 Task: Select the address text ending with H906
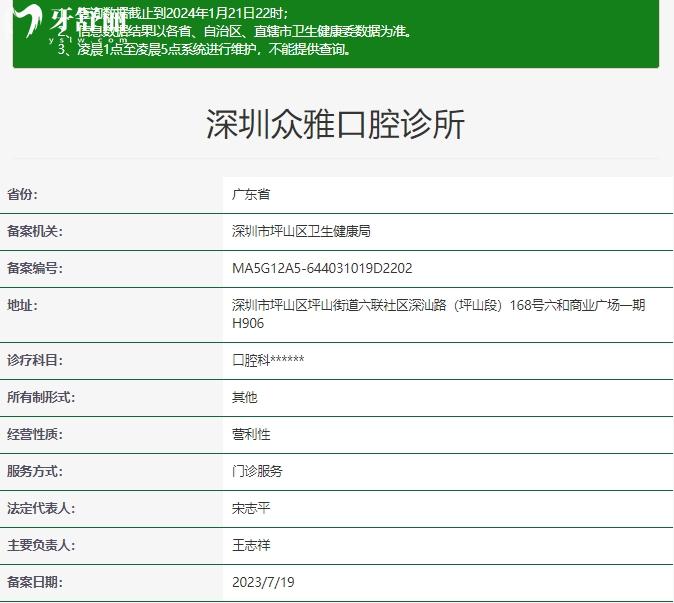438,314
